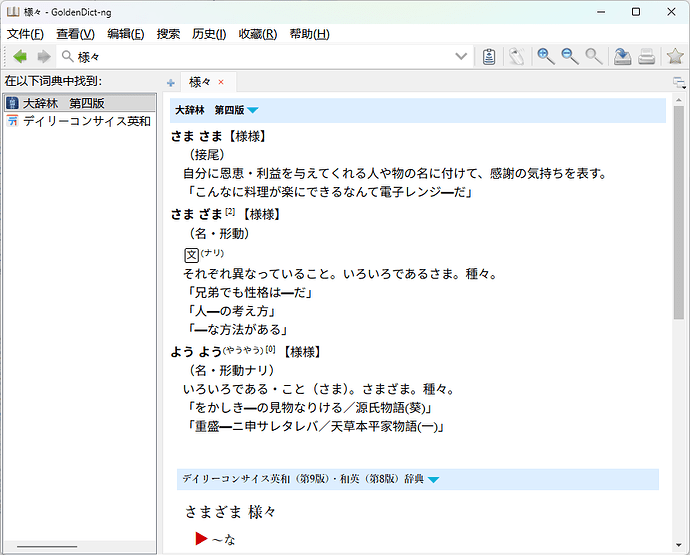690x555 pixels.
Task: Click the 電子レンジ example sentence
Action: click(329, 192)
